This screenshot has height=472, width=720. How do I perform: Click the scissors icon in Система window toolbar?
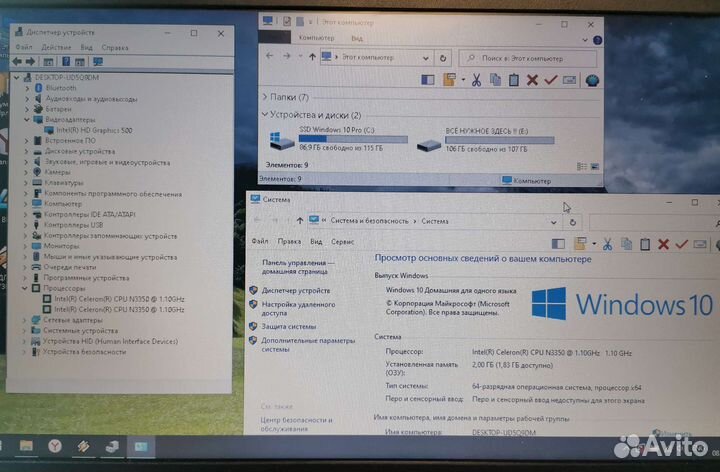click(608, 244)
